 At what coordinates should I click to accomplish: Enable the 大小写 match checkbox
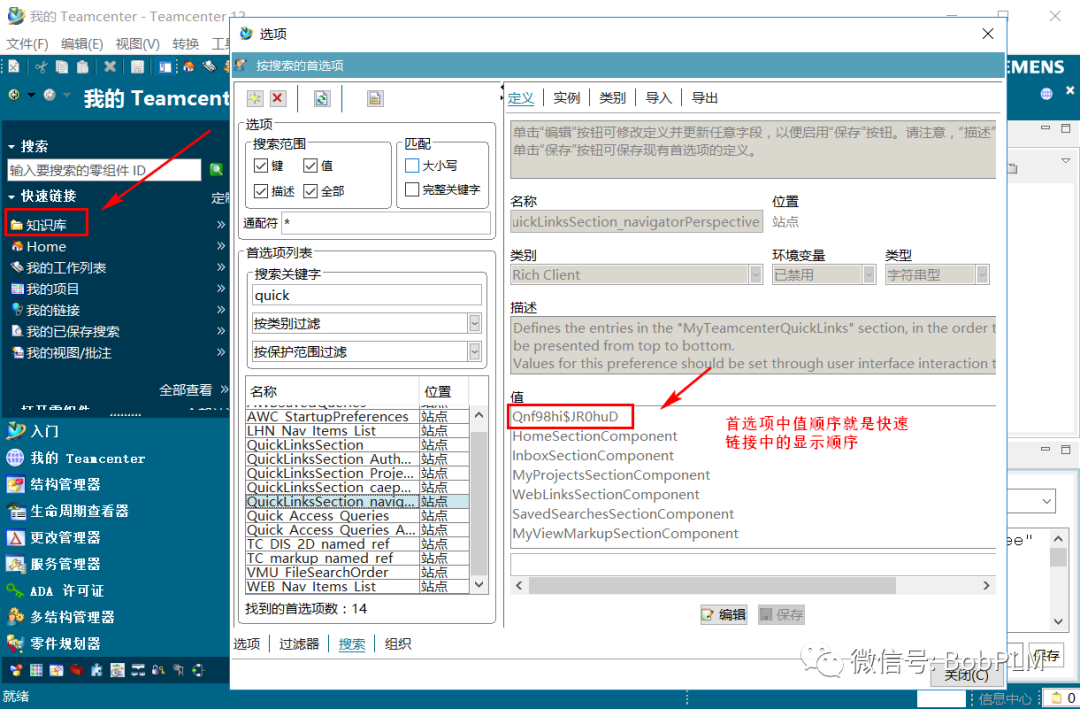click(412, 165)
